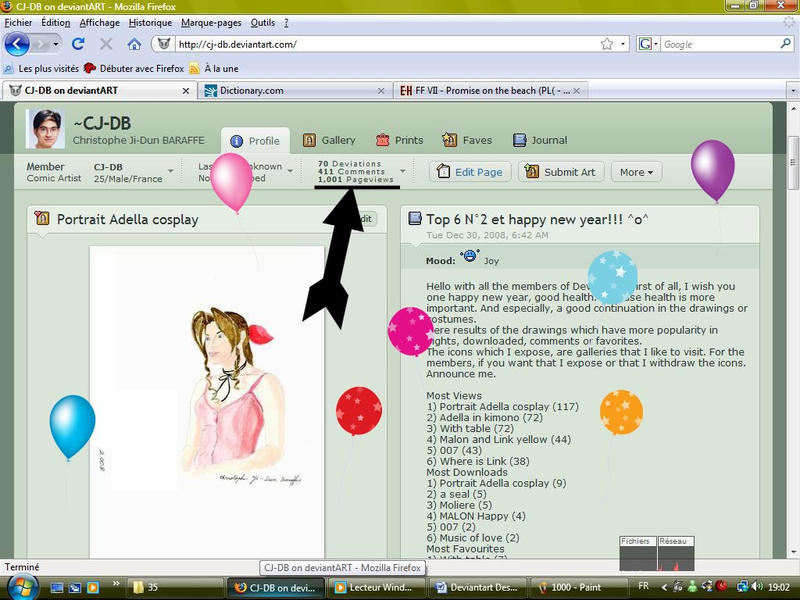This screenshot has height=600, width=800.
Task: Go back using Firefox back arrow
Action: (x=17, y=44)
